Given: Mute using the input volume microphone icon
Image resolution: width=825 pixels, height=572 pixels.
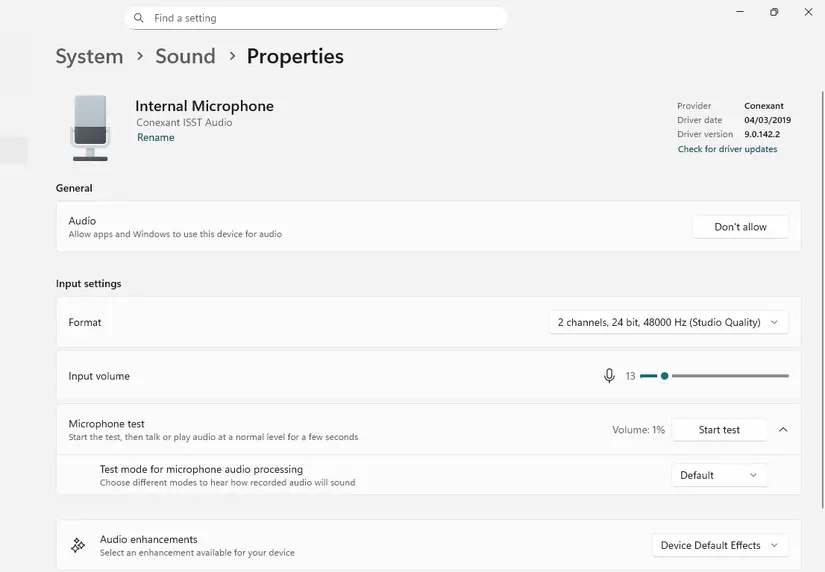Looking at the screenshot, I should point(609,376).
